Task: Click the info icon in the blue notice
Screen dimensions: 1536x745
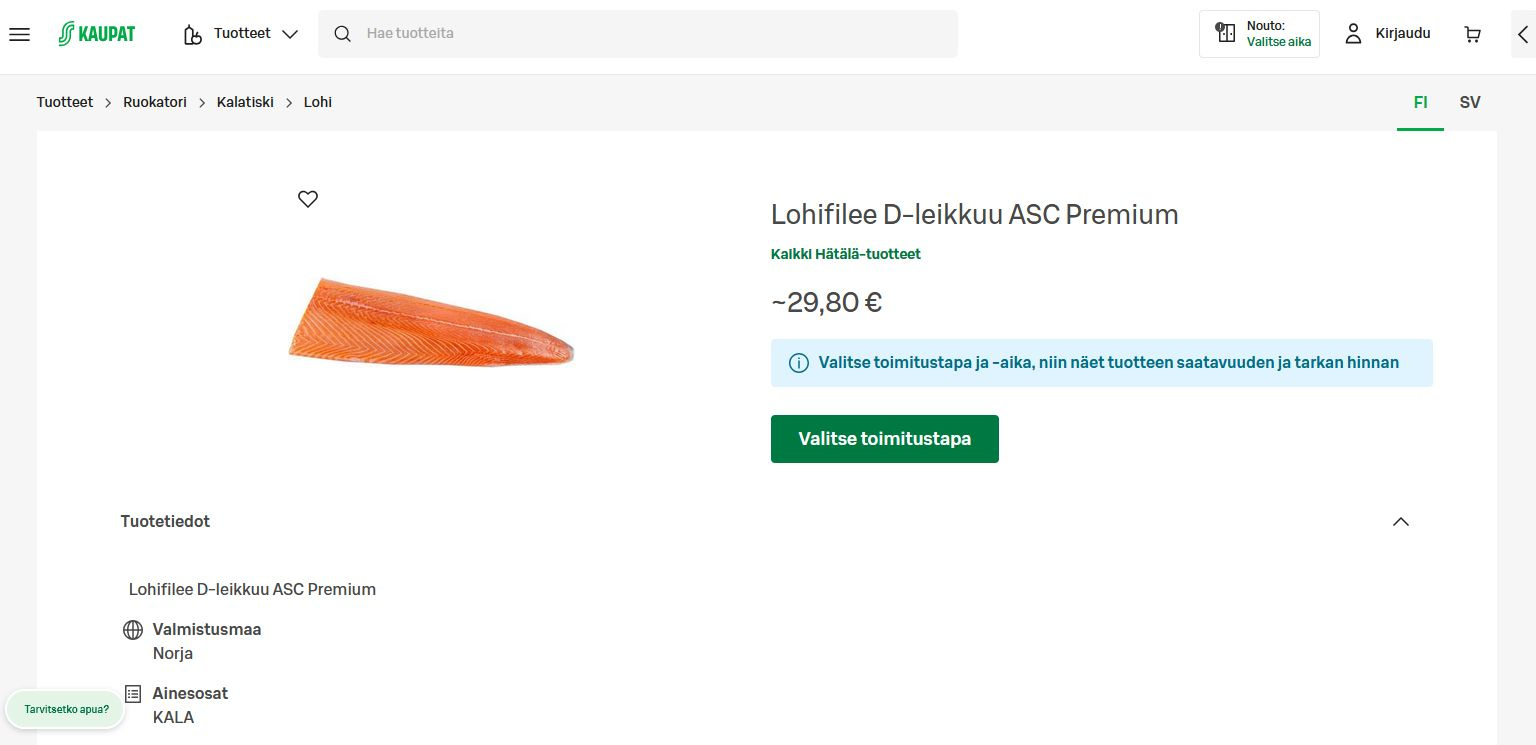Action: click(799, 363)
